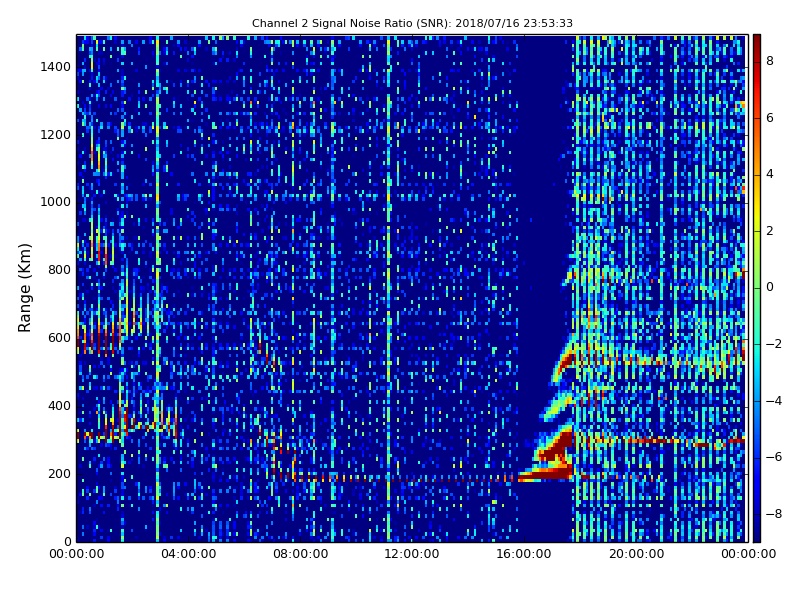Click the y-axis tick label 1000
The height and width of the screenshot is (600, 800).
(56, 202)
